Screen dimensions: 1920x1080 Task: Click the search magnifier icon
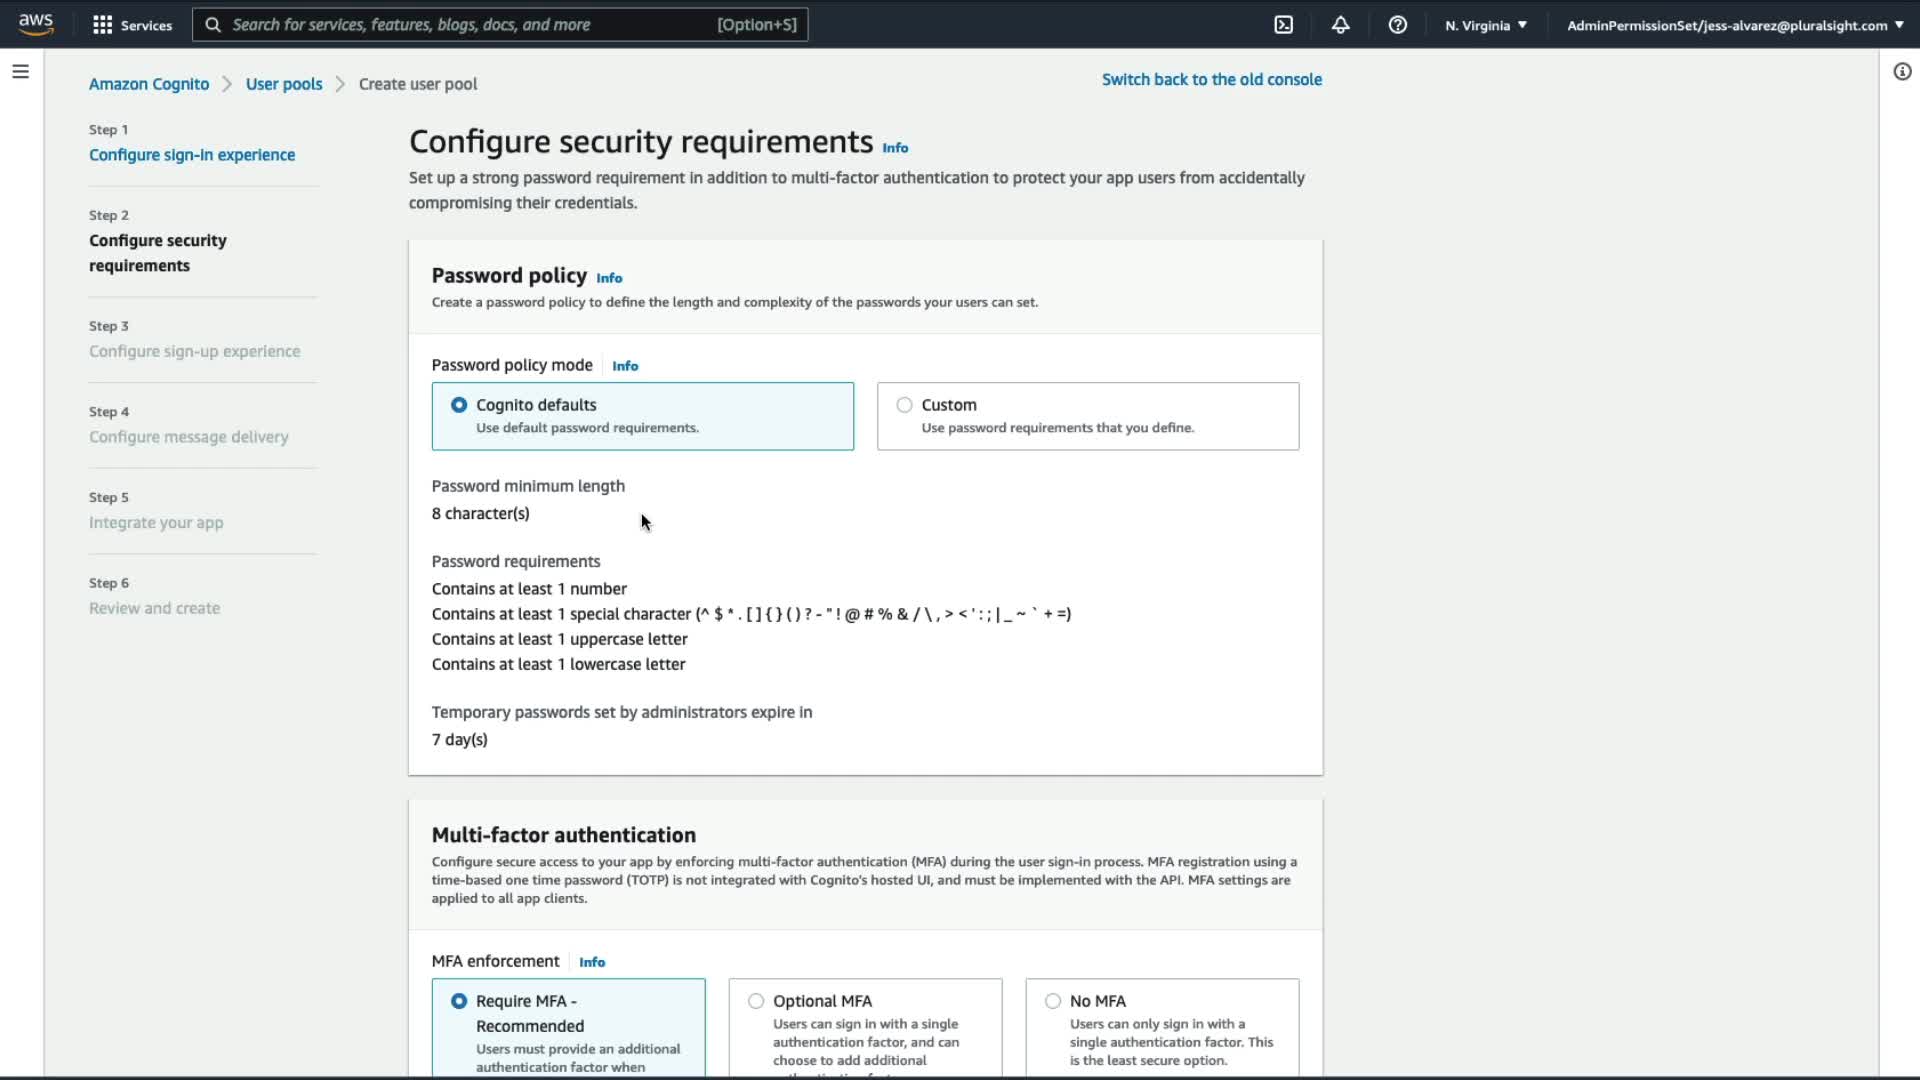coord(213,25)
